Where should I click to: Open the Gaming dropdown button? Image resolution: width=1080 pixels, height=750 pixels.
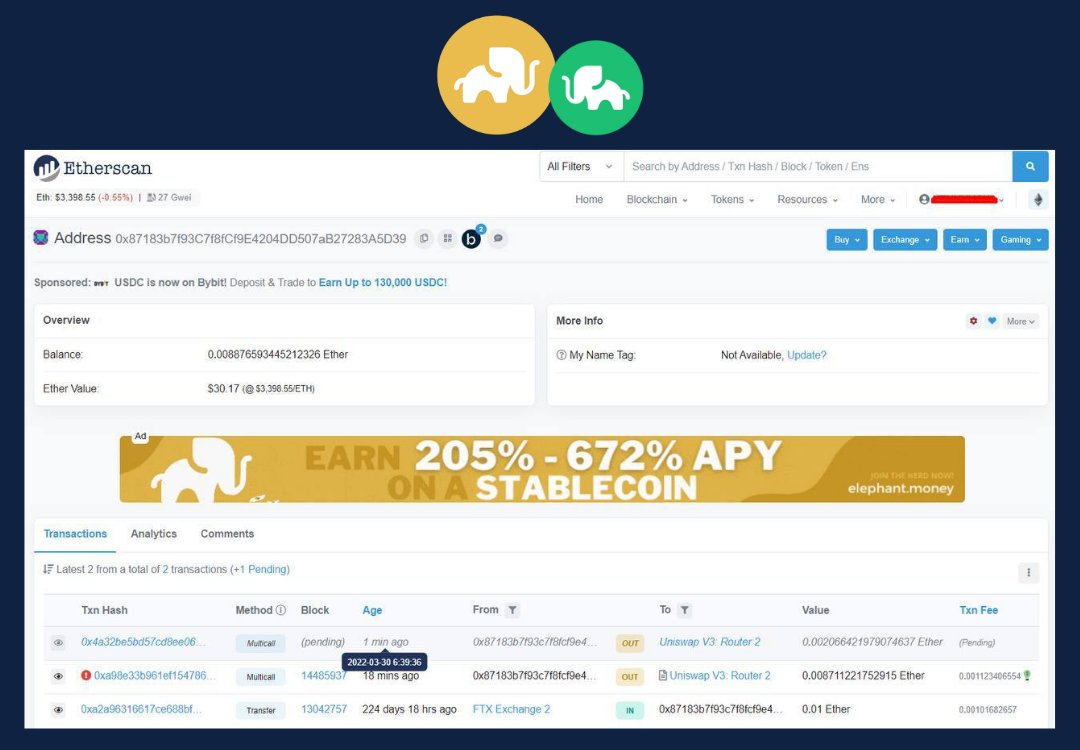(1020, 240)
